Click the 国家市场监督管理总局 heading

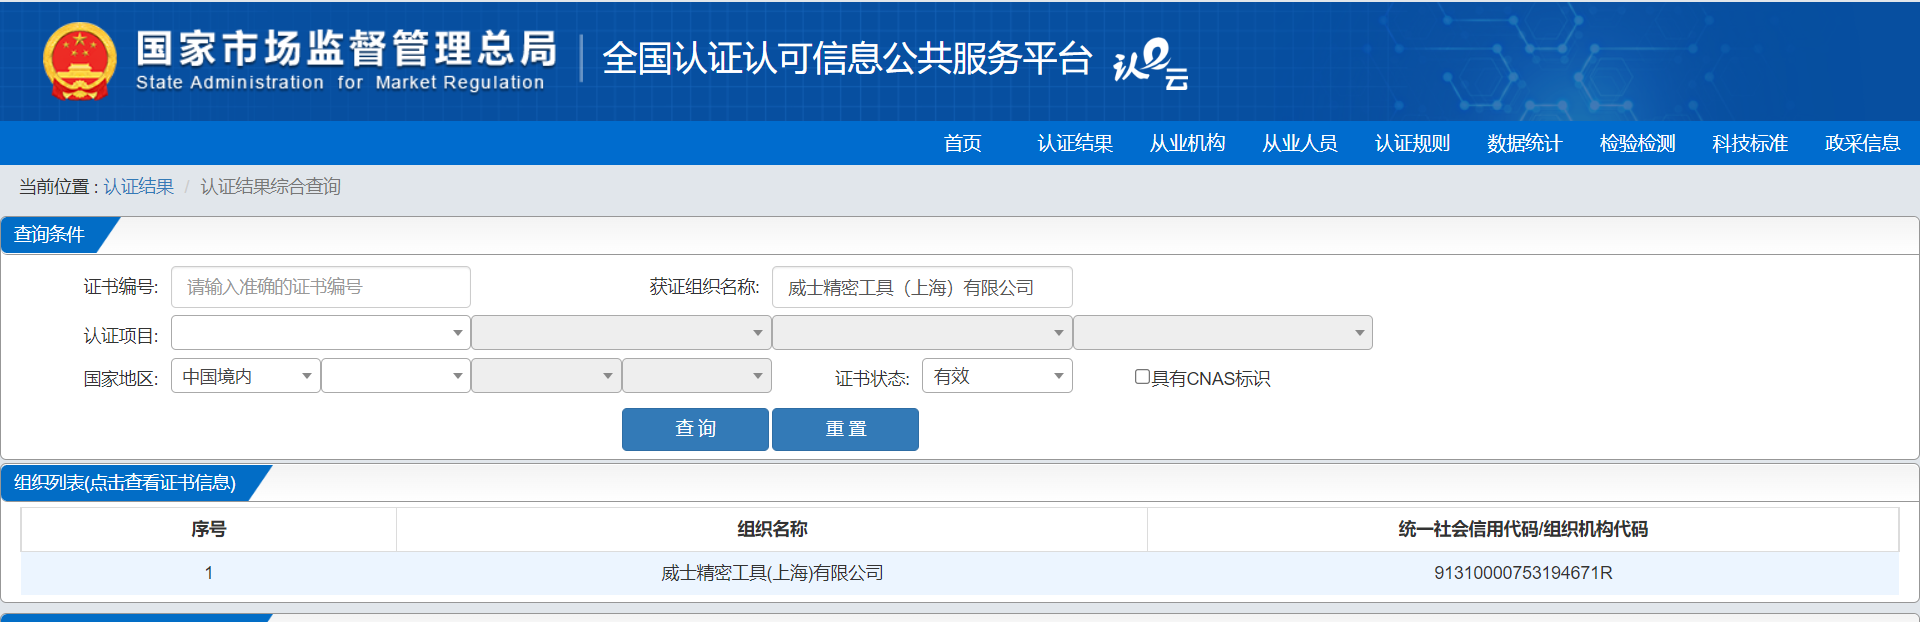[347, 48]
